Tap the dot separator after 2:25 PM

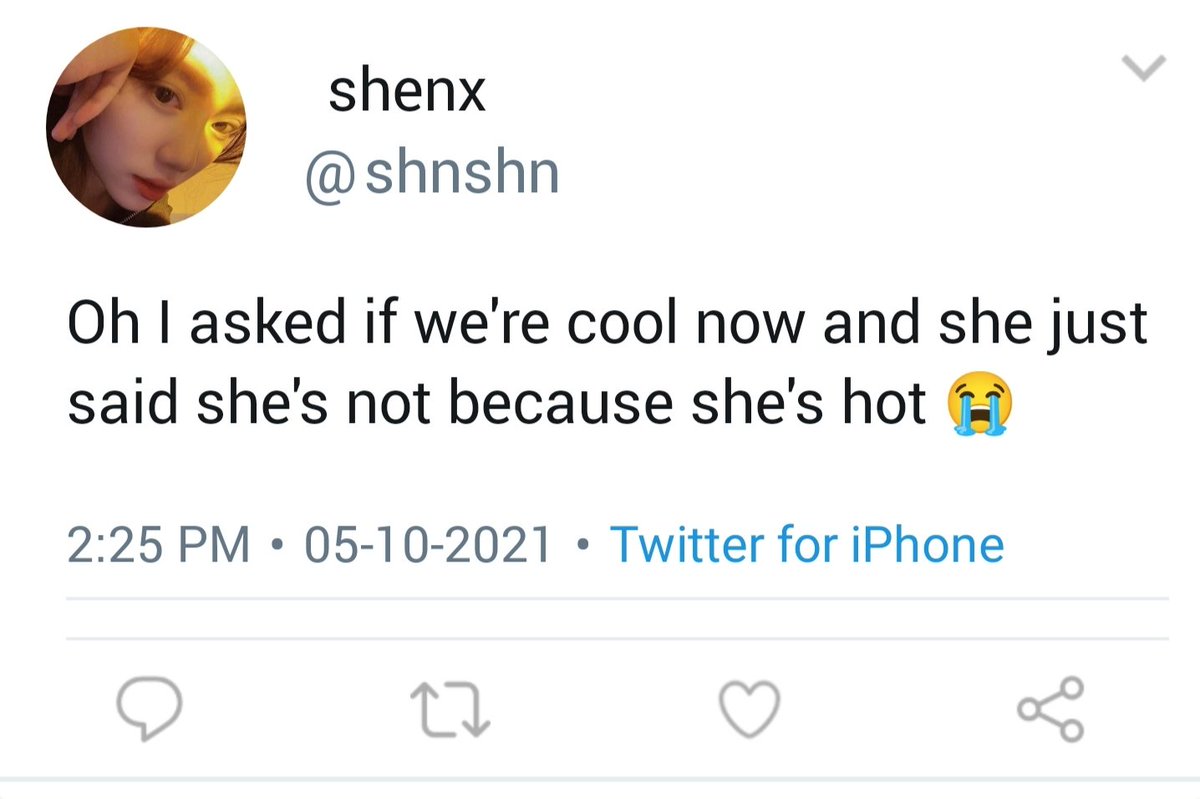(x=277, y=547)
